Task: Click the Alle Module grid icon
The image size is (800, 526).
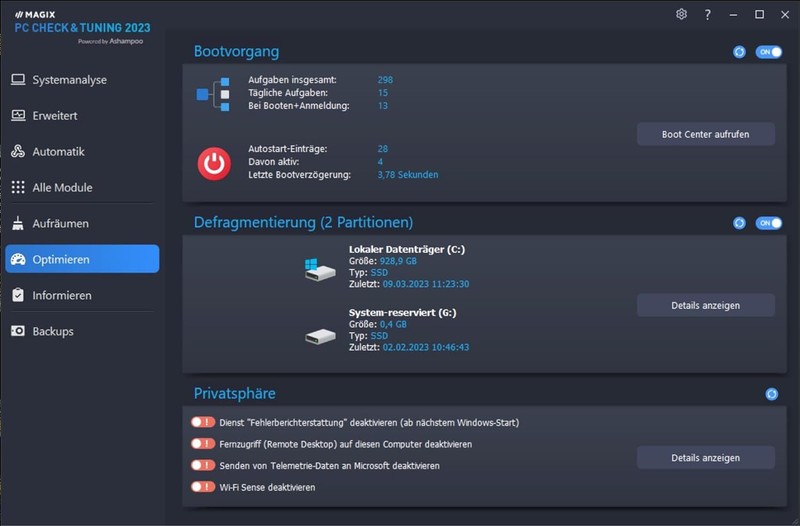Action: tap(18, 187)
